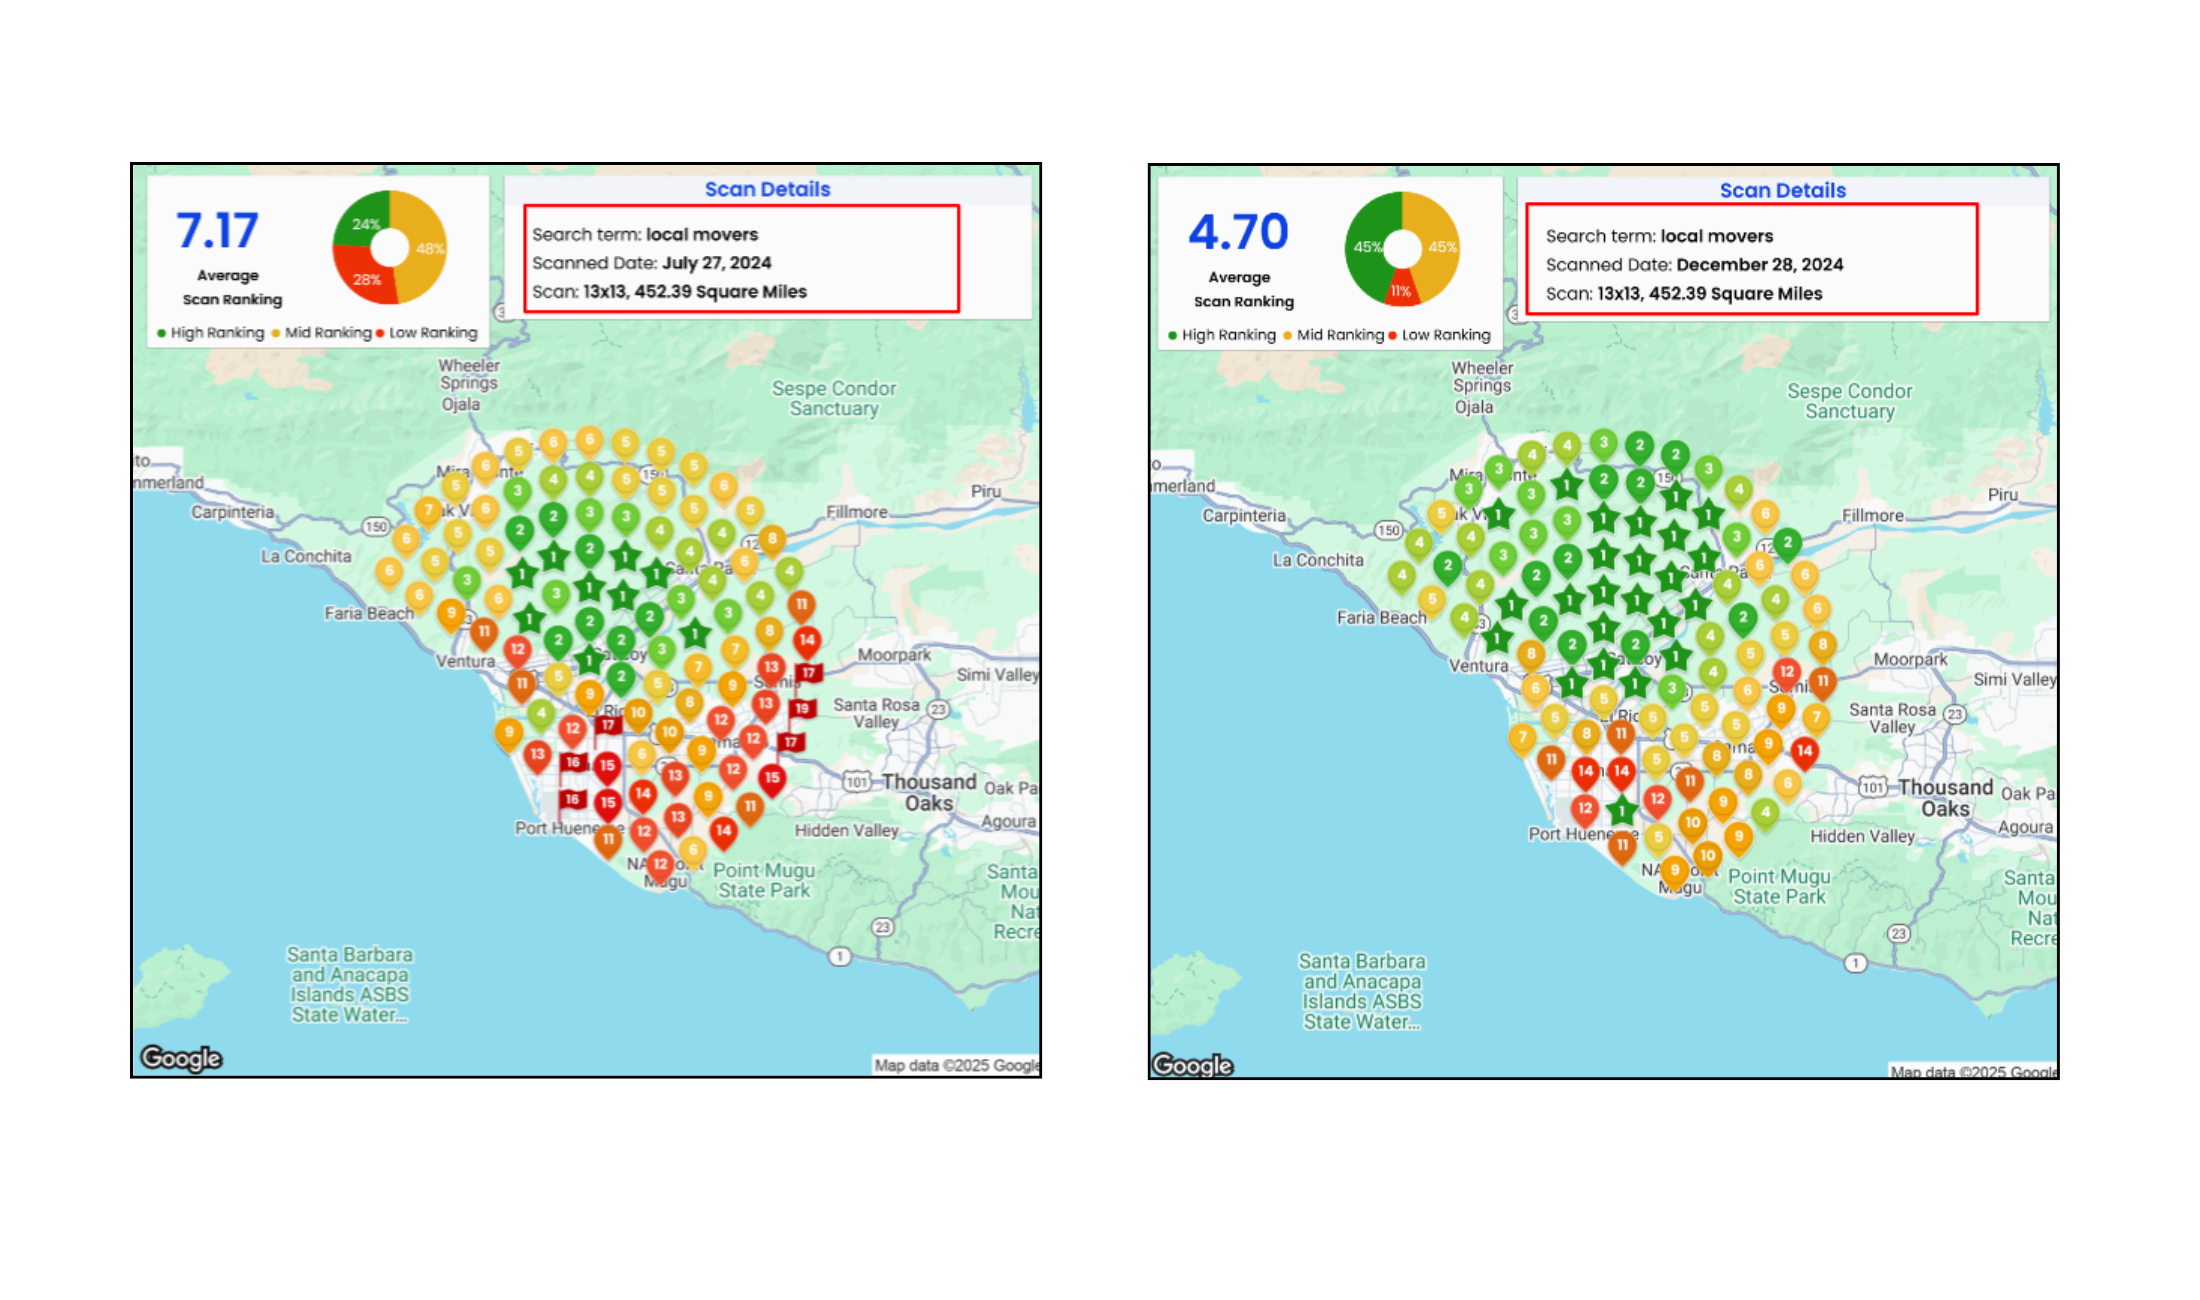This screenshot has height=1300, width=2200.
Task: Click the Low Ranking legend entry under 4.70 score
Action: pyautogui.click(x=1439, y=335)
